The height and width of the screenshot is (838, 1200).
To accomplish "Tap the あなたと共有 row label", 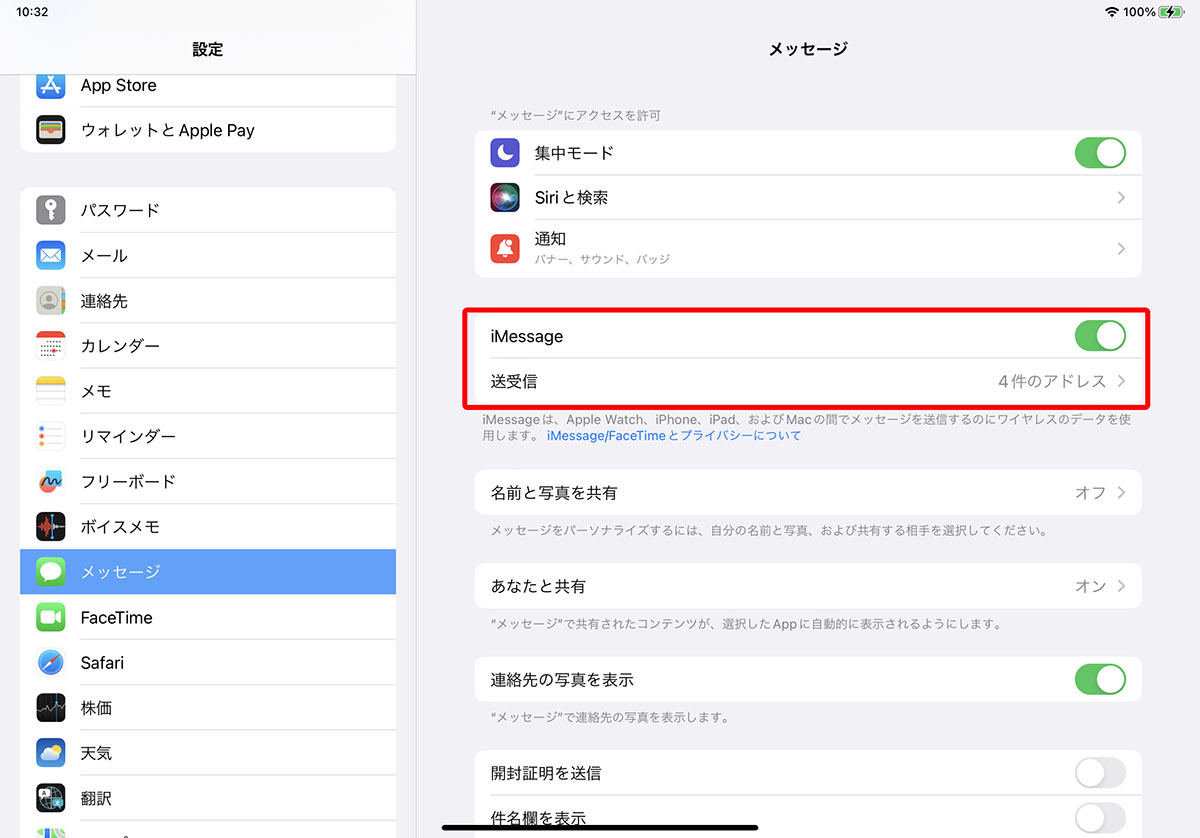I will pyautogui.click(x=538, y=586).
